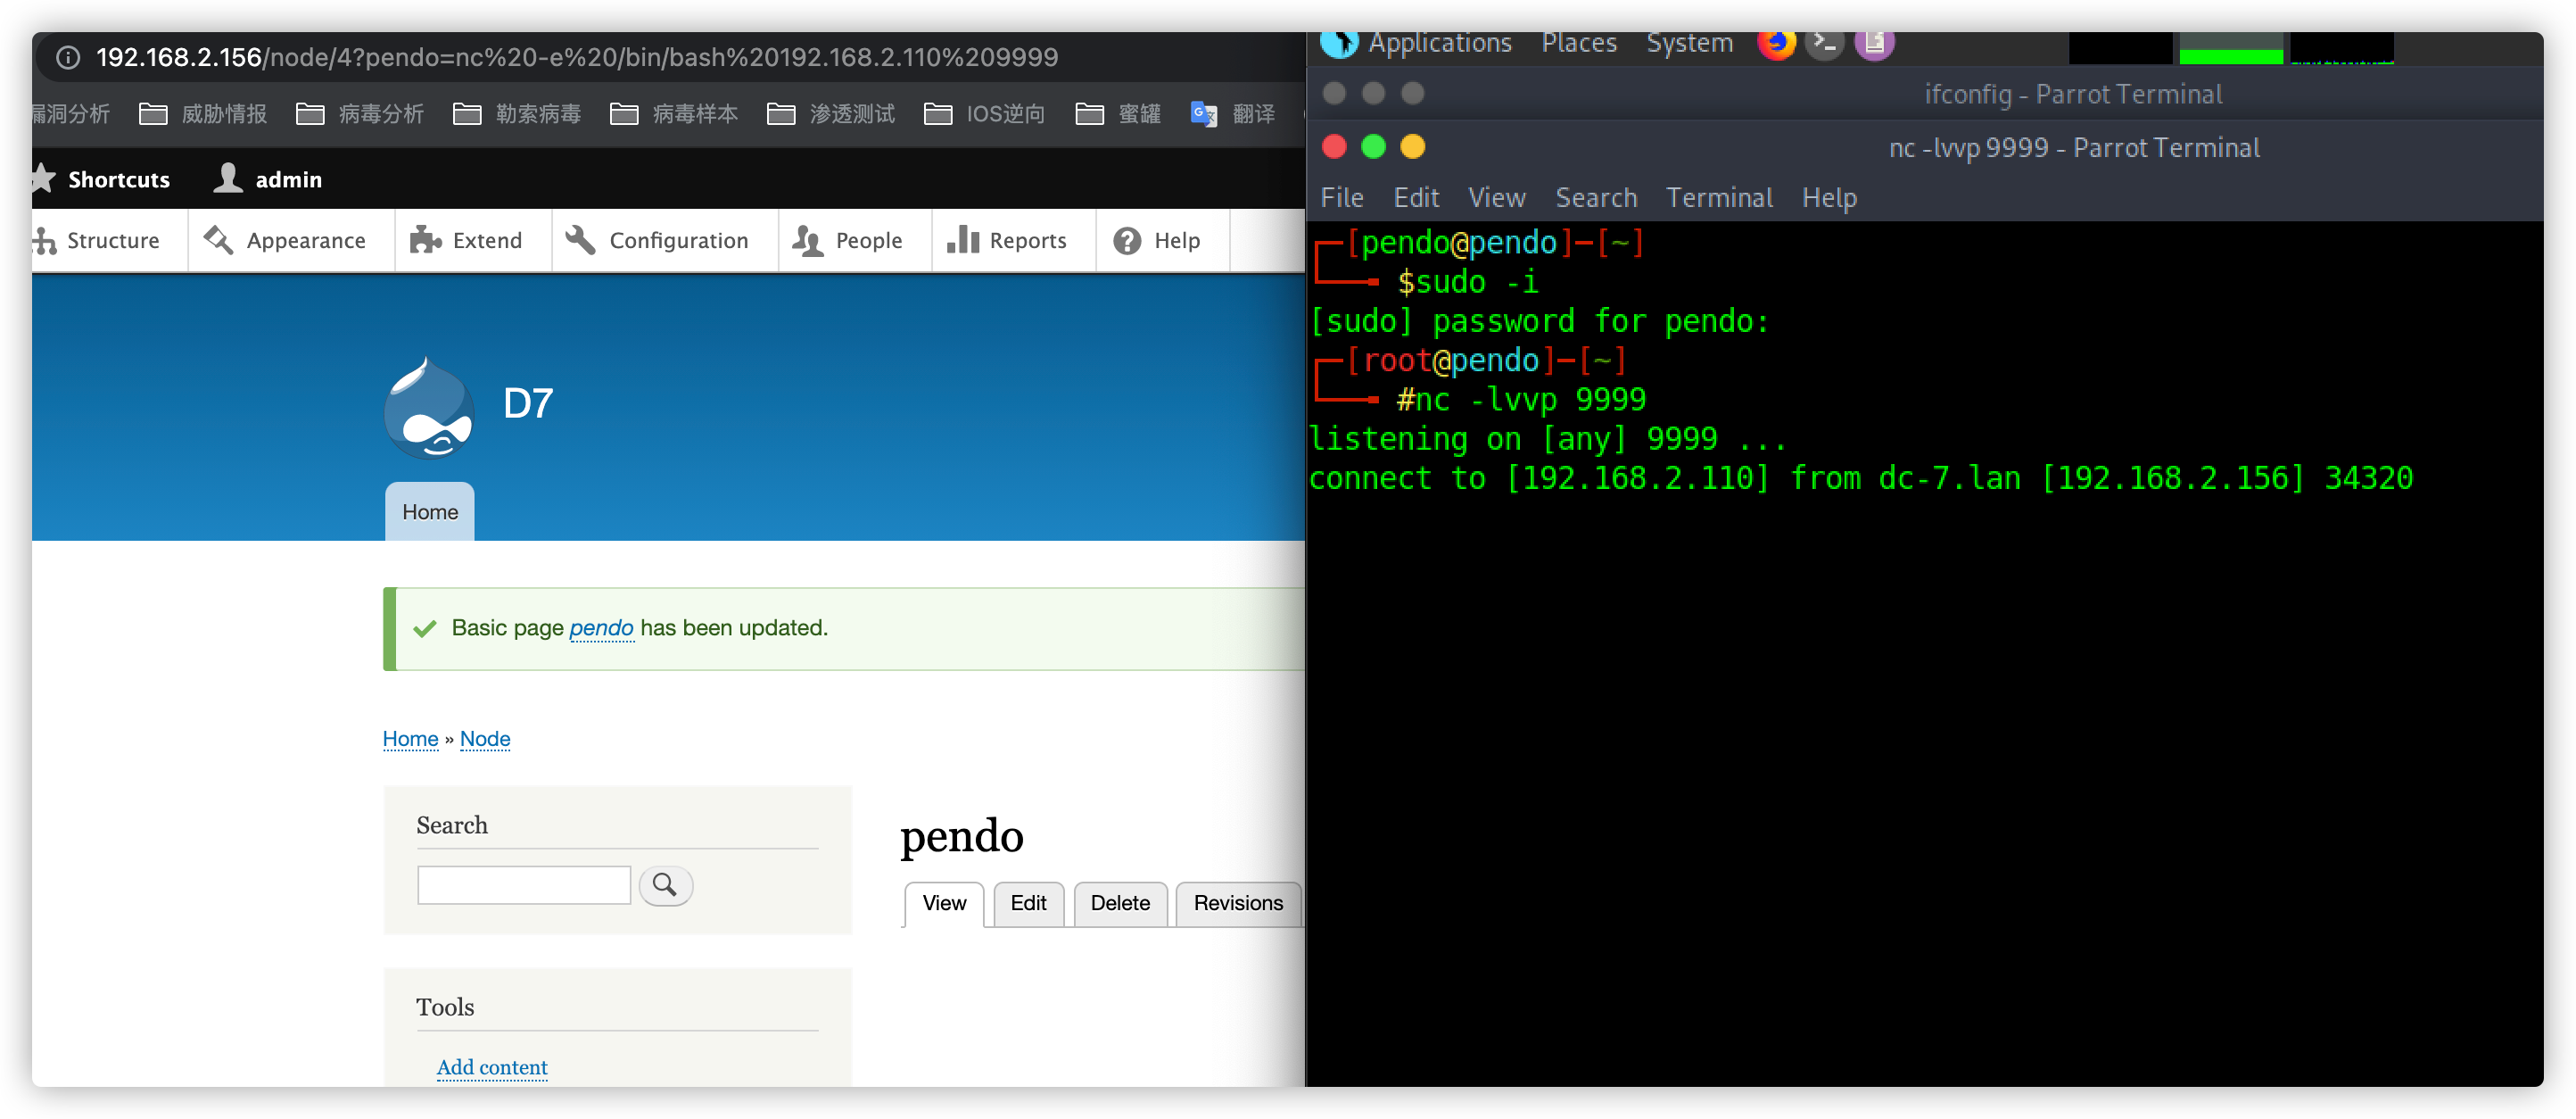Click the Google Translate bookmark icon
The width and height of the screenshot is (2576, 1119).
tap(1204, 114)
